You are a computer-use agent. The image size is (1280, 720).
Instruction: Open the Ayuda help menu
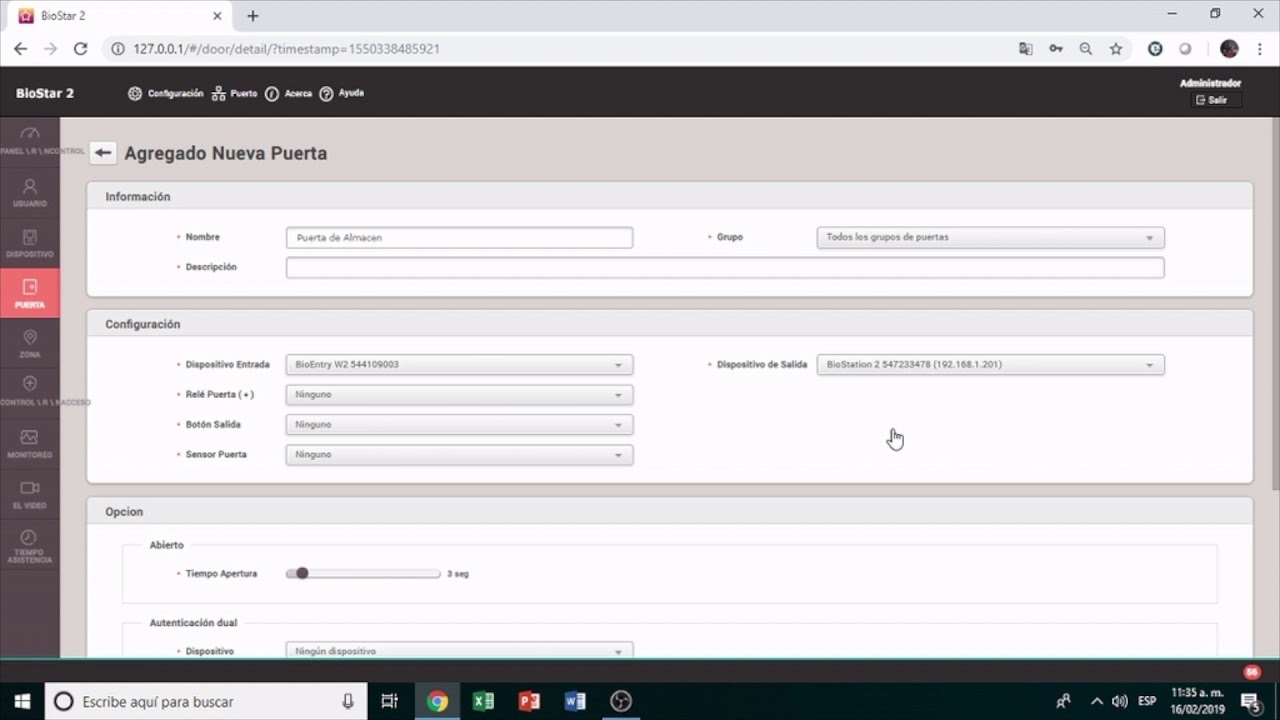click(x=342, y=93)
